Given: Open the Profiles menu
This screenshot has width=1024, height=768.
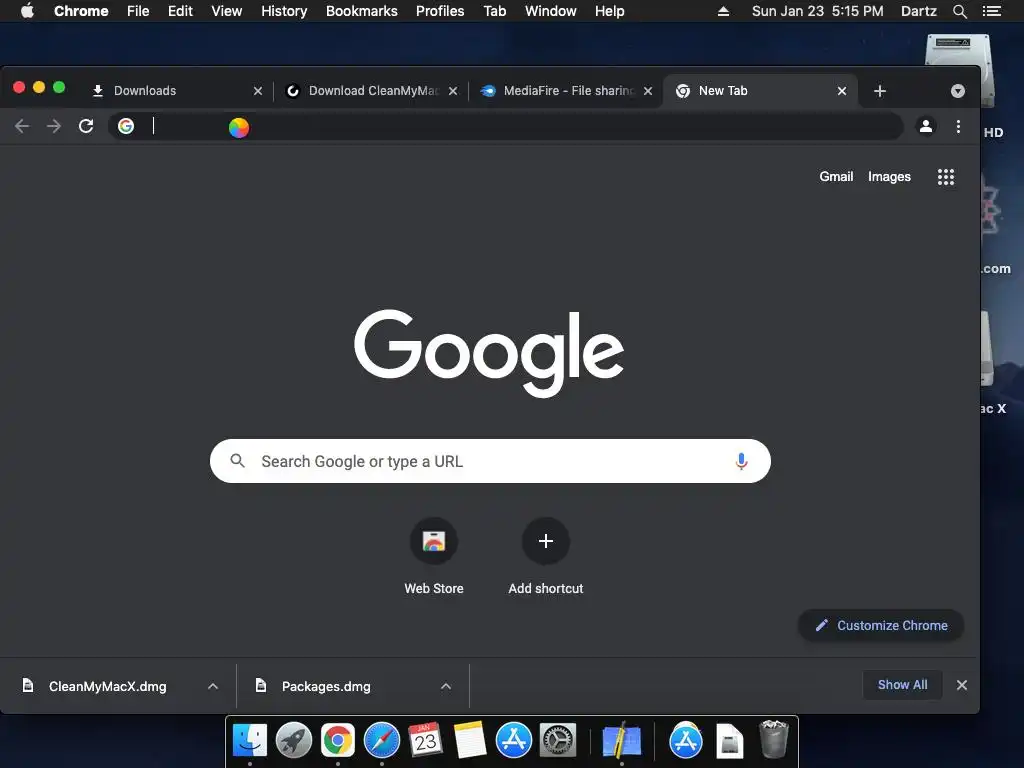Looking at the screenshot, I should pyautogui.click(x=440, y=11).
